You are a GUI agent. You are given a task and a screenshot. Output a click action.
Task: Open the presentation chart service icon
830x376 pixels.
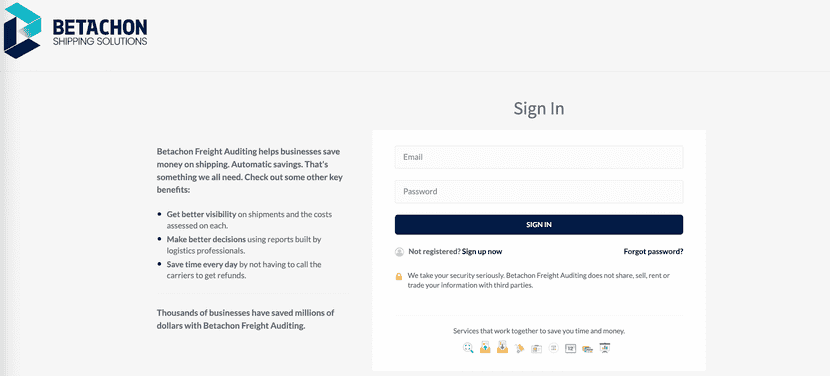point(605,348)
